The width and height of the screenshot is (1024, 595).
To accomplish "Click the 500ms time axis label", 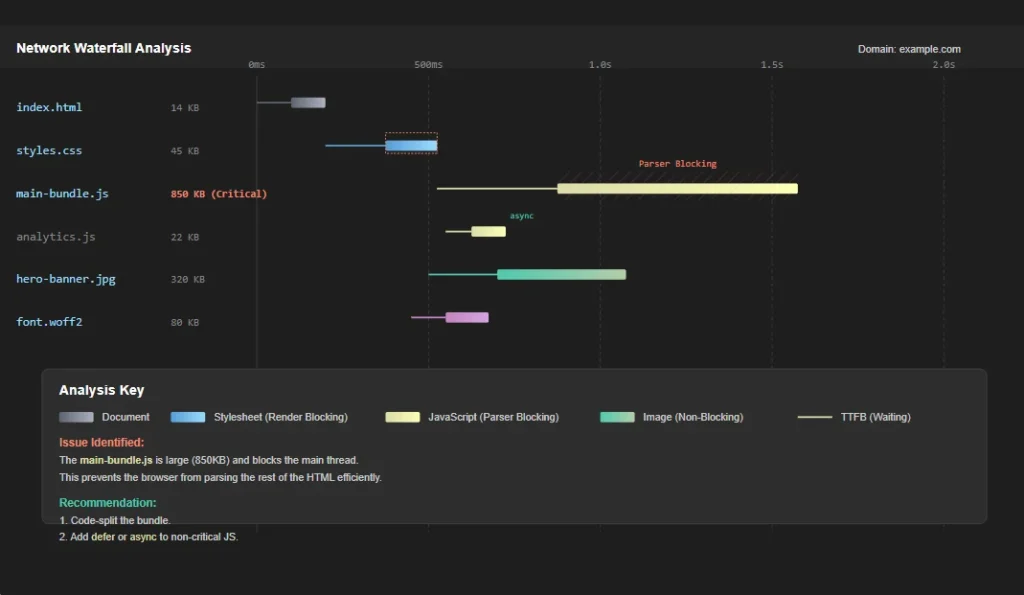I will point(428,65).
